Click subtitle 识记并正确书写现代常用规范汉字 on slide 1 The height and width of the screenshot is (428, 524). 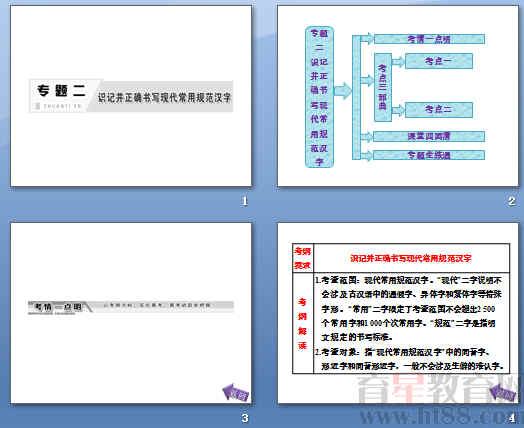[164, 98]
